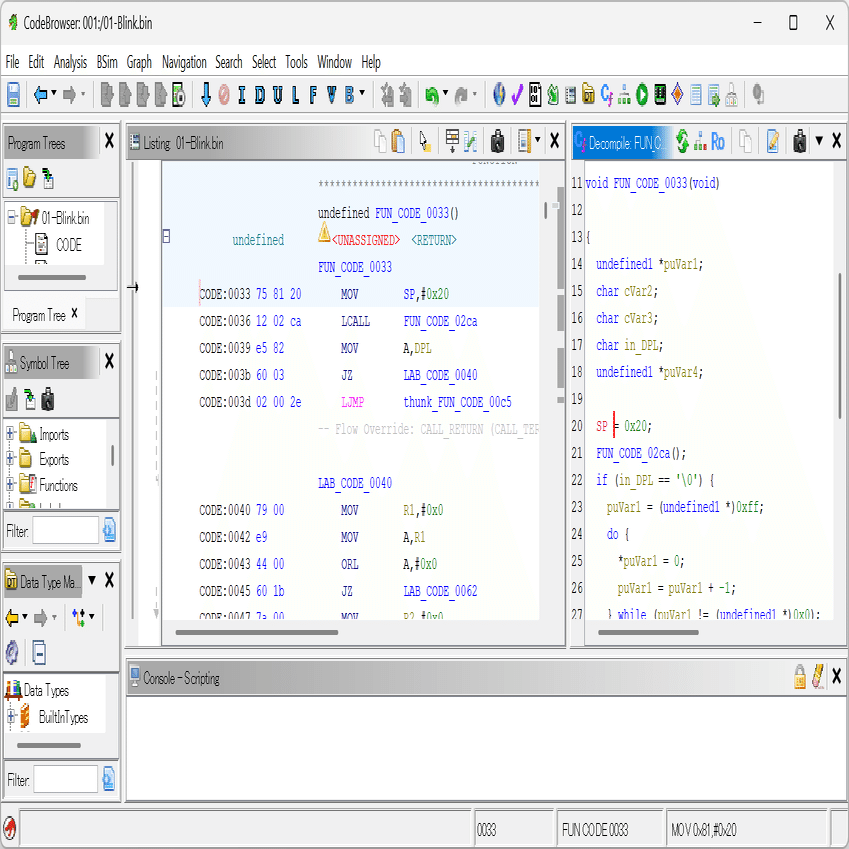Screen dimensions: 849x849
Task: Toggle the Listing mouse hover mode icon
Action: coord(425,142)
